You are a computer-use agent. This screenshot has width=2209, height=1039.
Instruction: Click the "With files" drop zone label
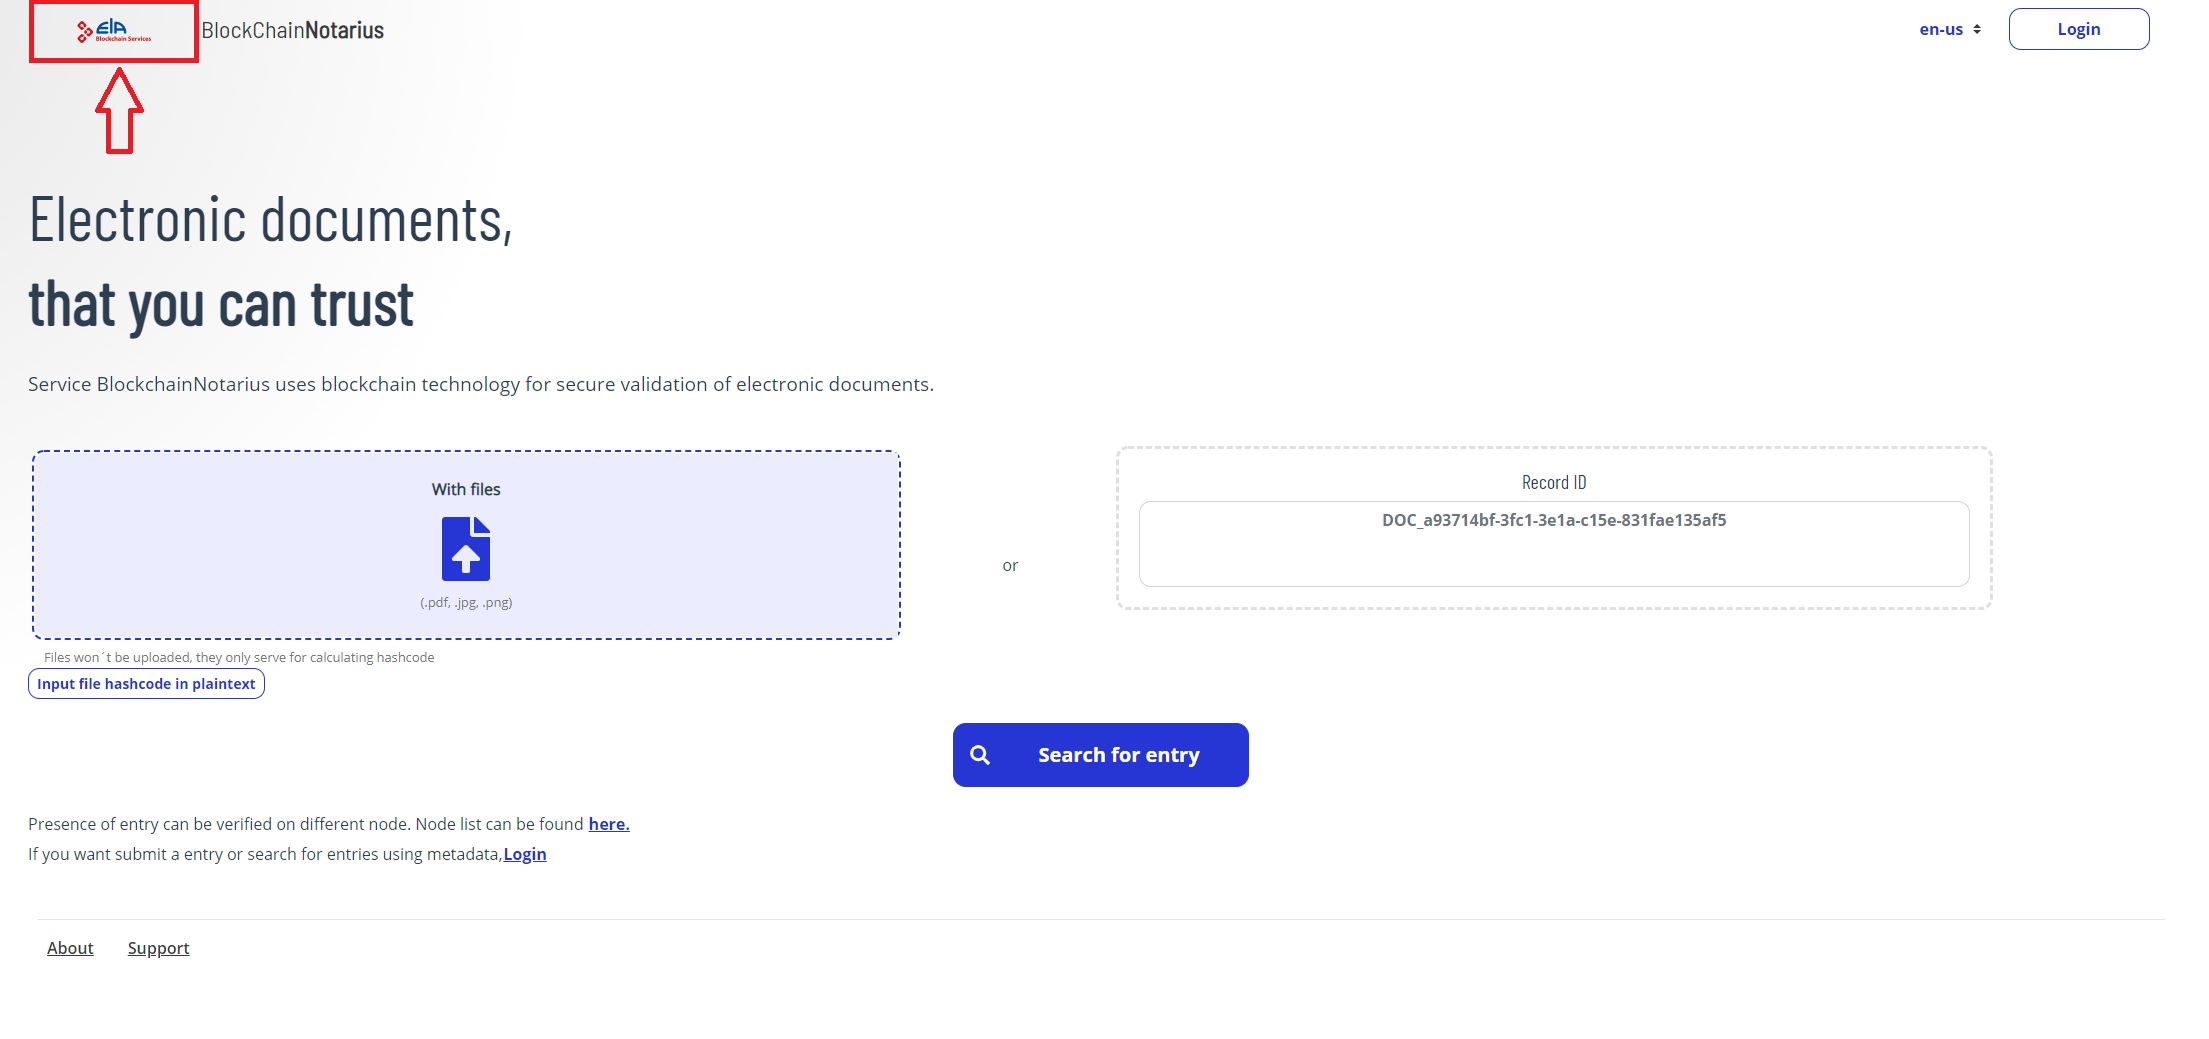(466, 489)
